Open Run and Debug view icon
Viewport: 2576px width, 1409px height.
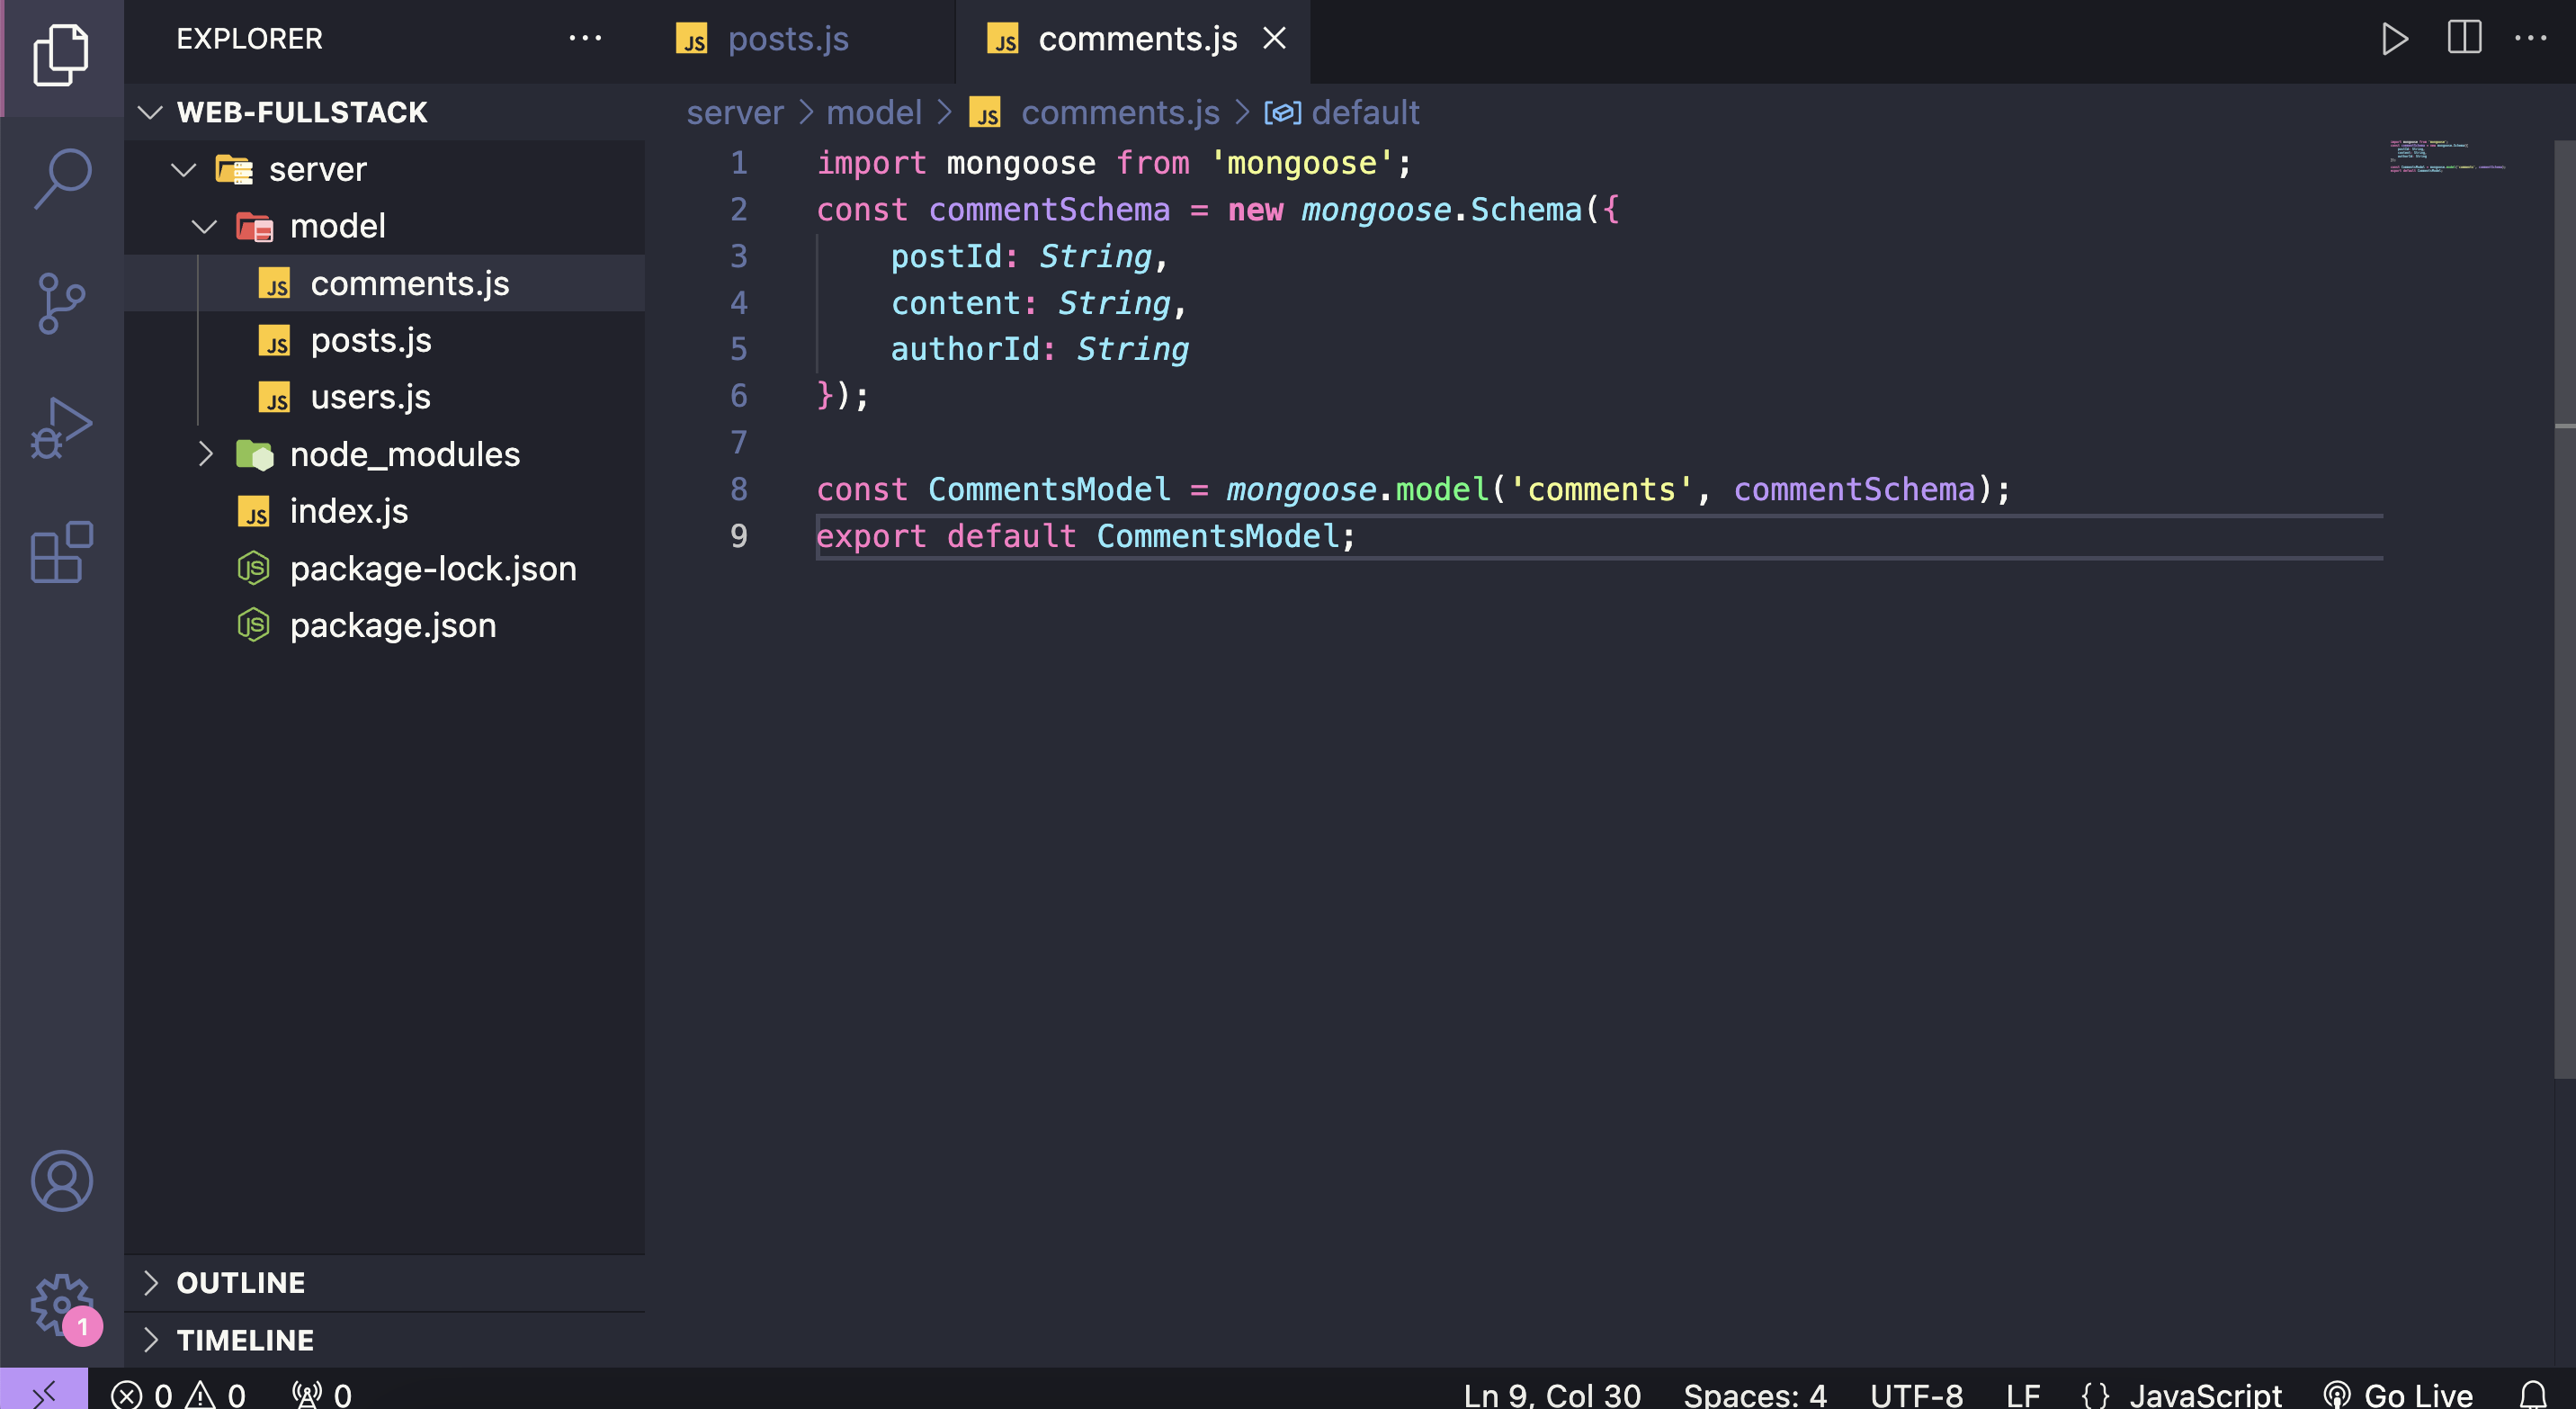(62, 428)
